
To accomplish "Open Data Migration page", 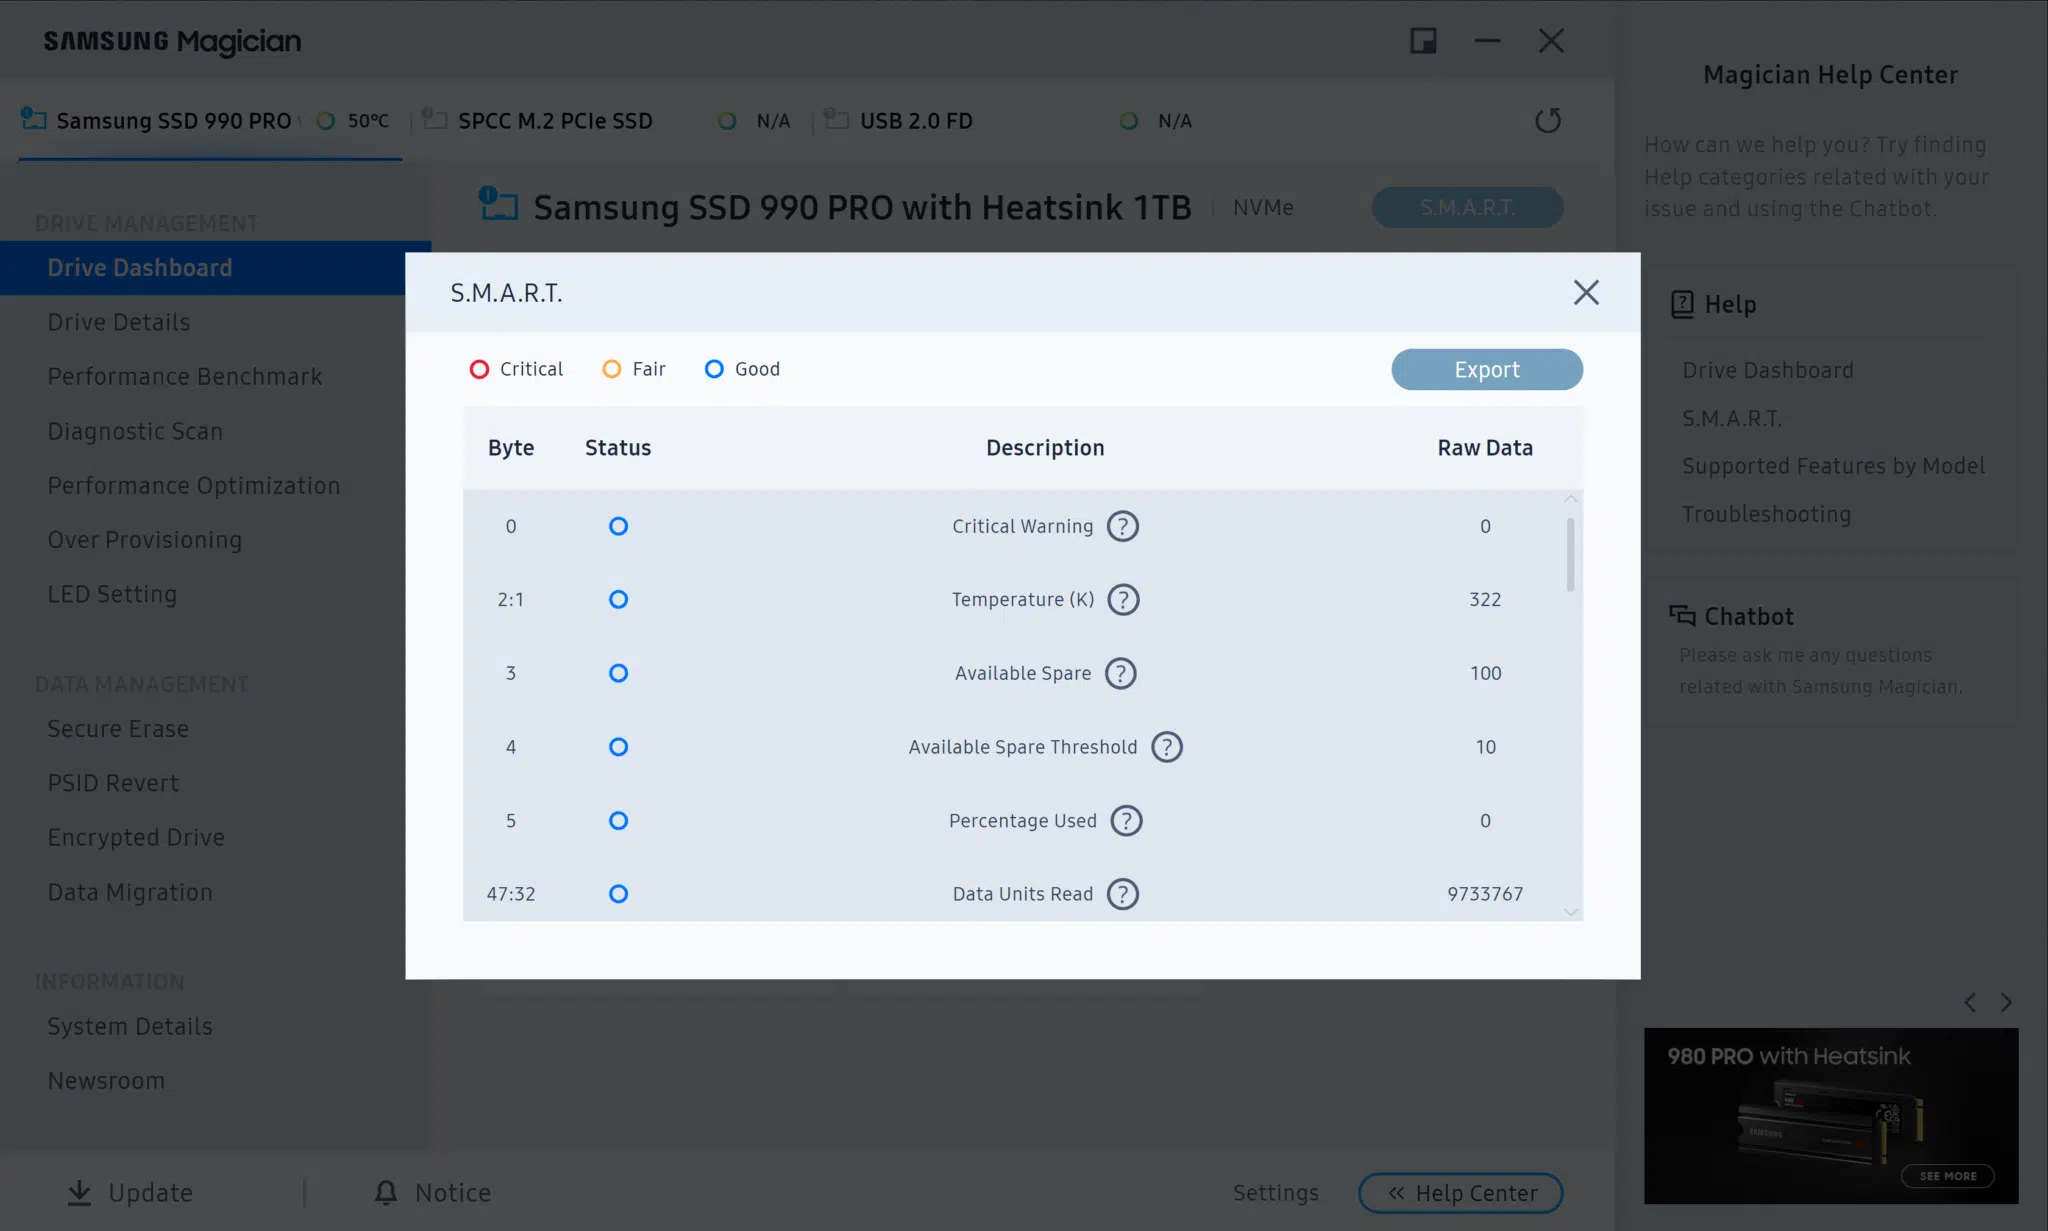I will tap(130, 892).
